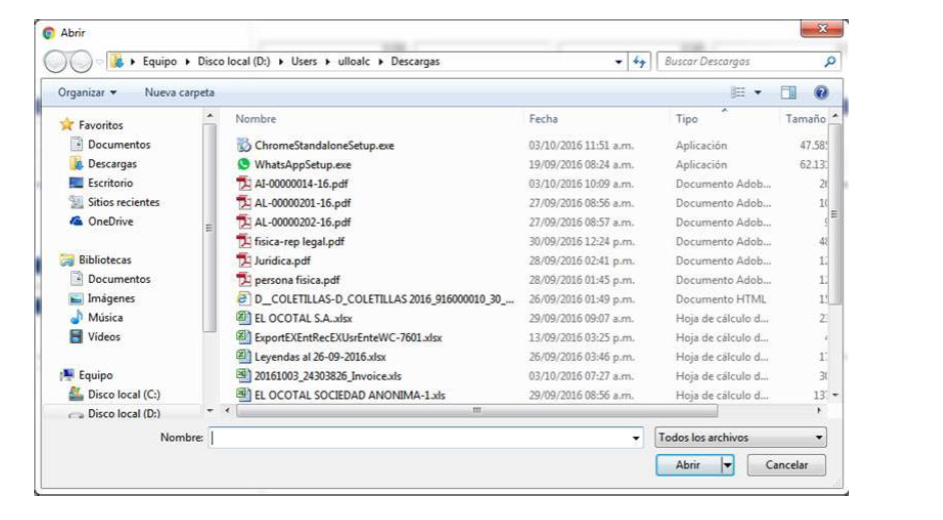Select the ChromeStandaloneSetup.exe file
This screenshot has height=520, width=943.
click(x=323, y=145)
